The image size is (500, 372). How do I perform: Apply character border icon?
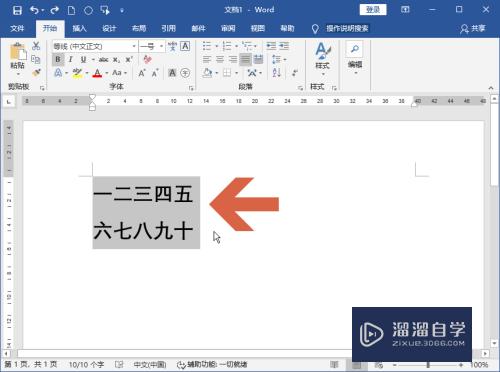[185, 46]
